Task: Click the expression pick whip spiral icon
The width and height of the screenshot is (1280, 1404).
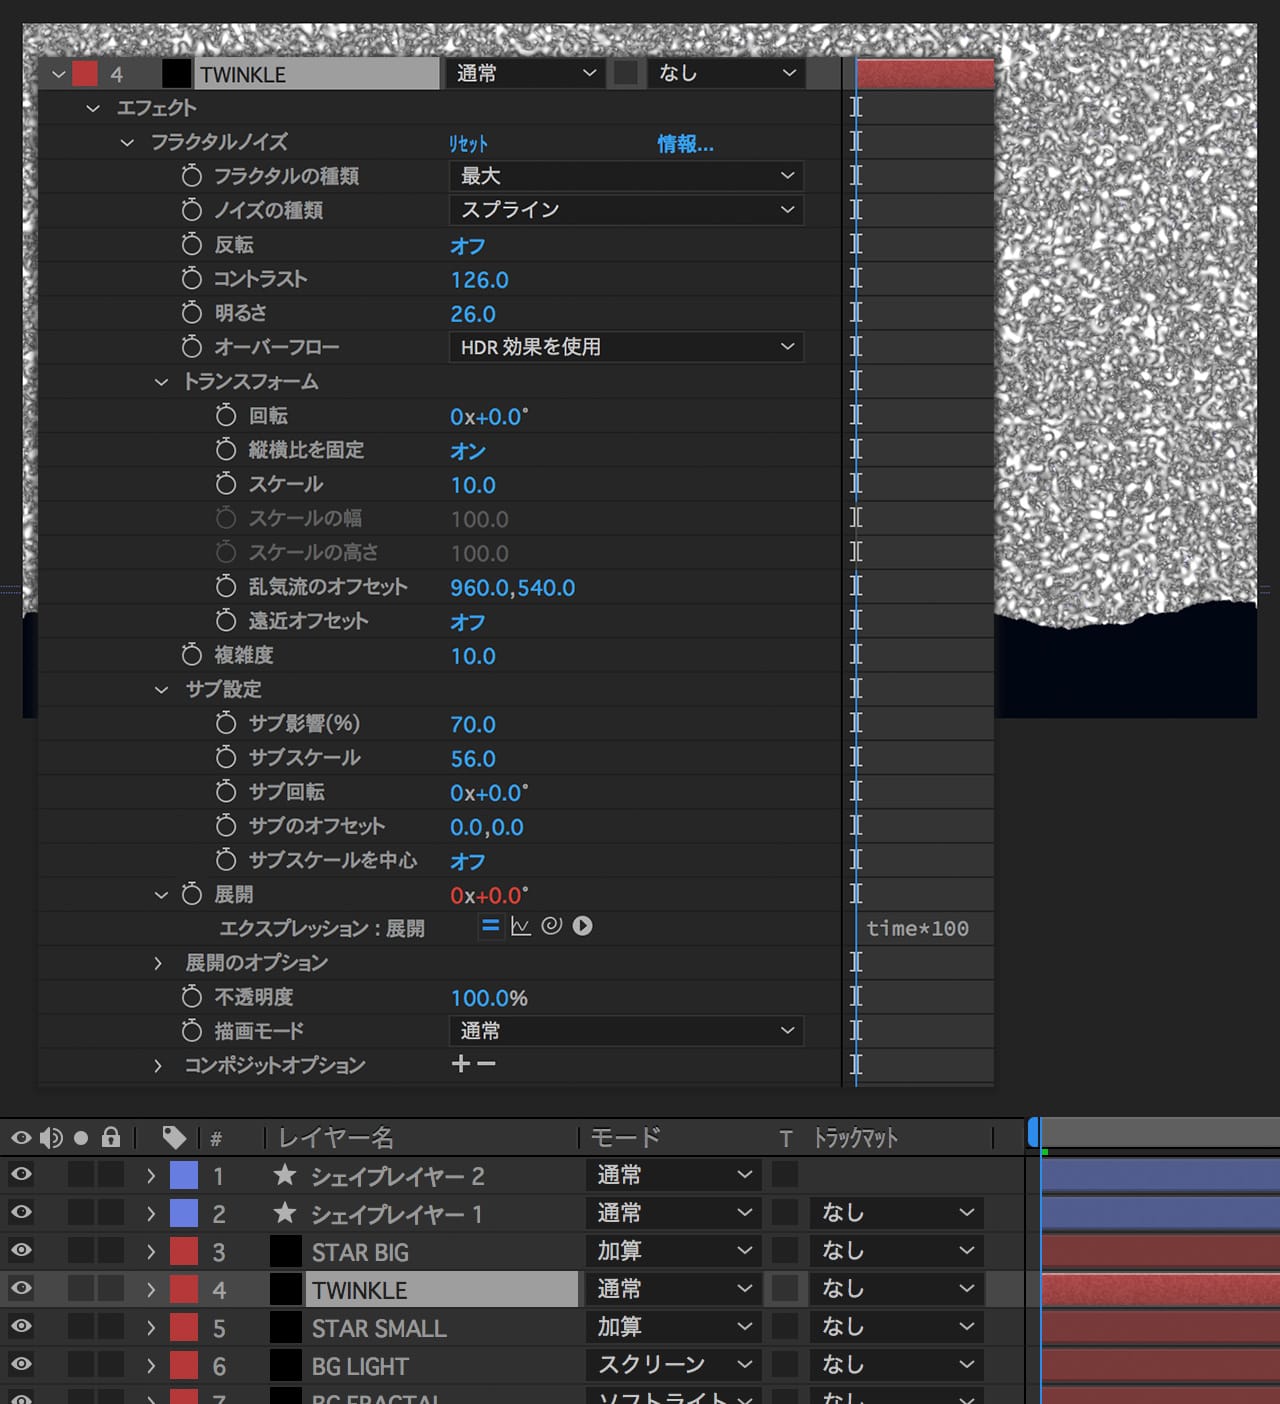Action: click(x=551, y=926)
